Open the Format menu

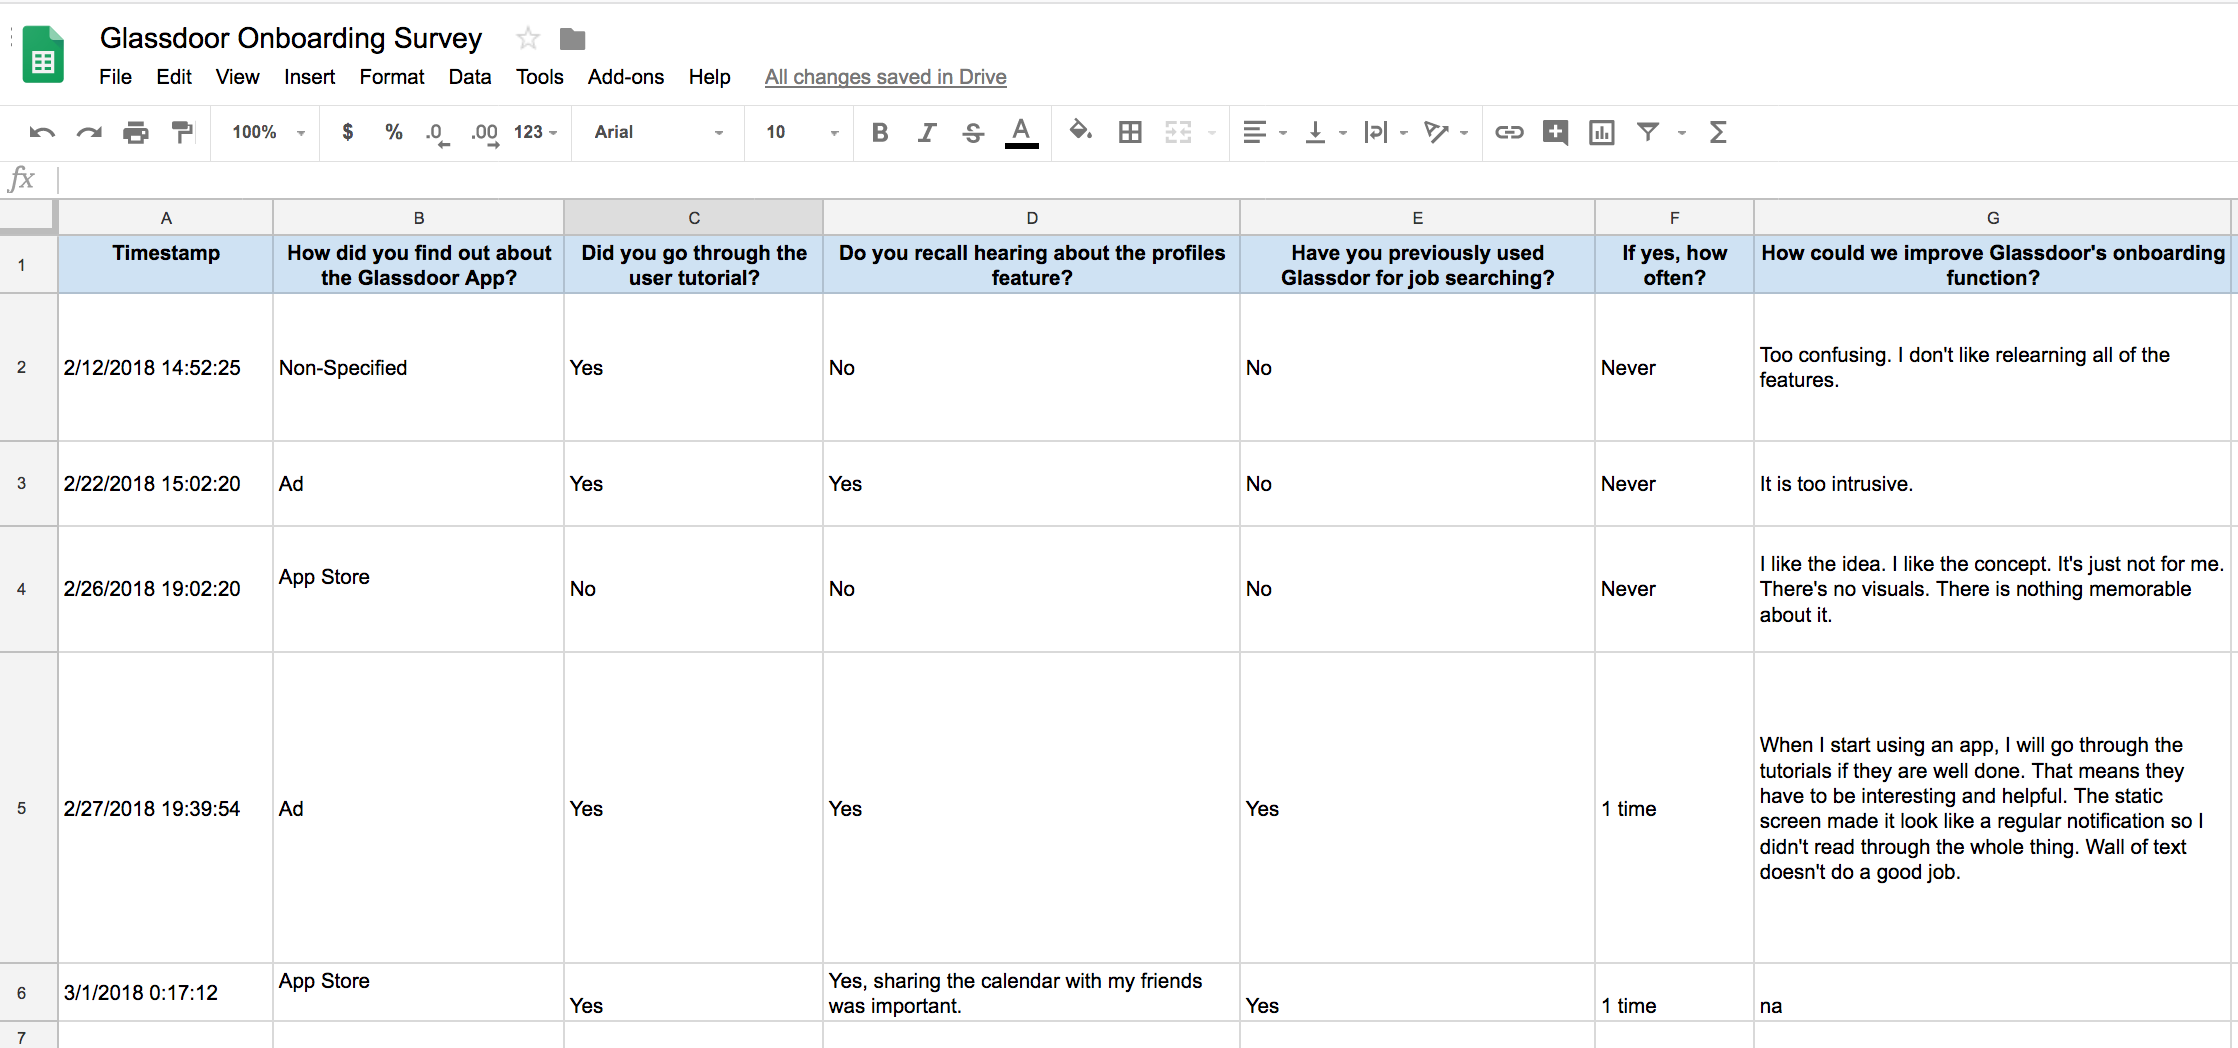tap(392, 77)
